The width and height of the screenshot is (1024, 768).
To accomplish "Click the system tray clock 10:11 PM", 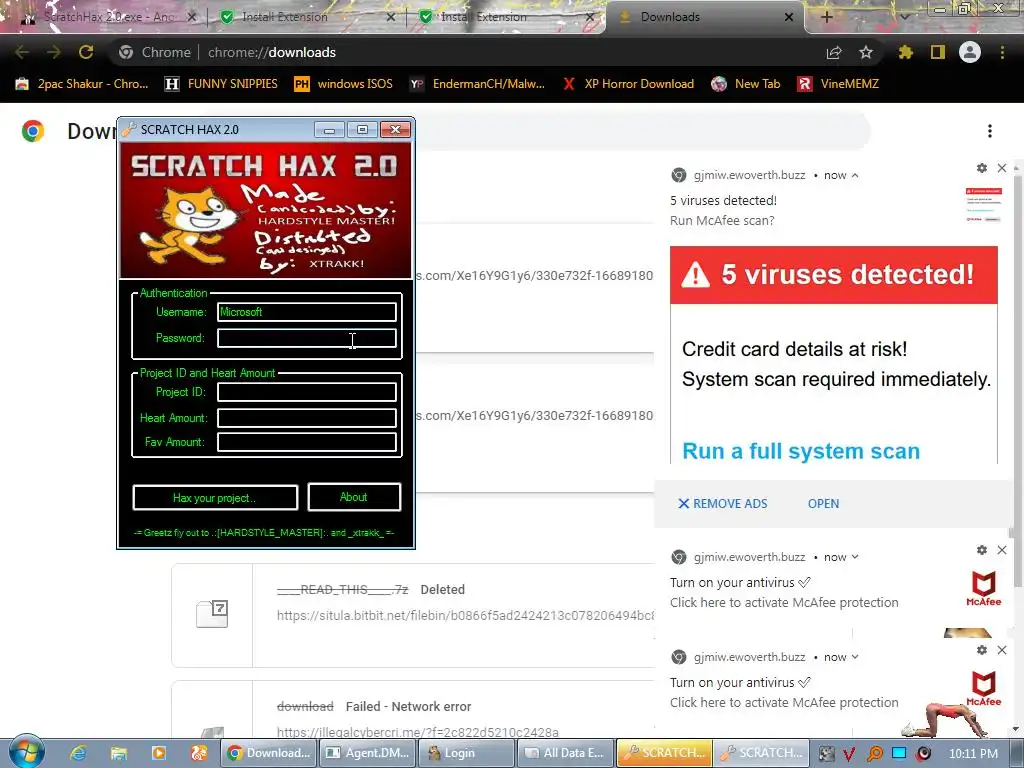I will pyautogui.click(x=973, y=754).
